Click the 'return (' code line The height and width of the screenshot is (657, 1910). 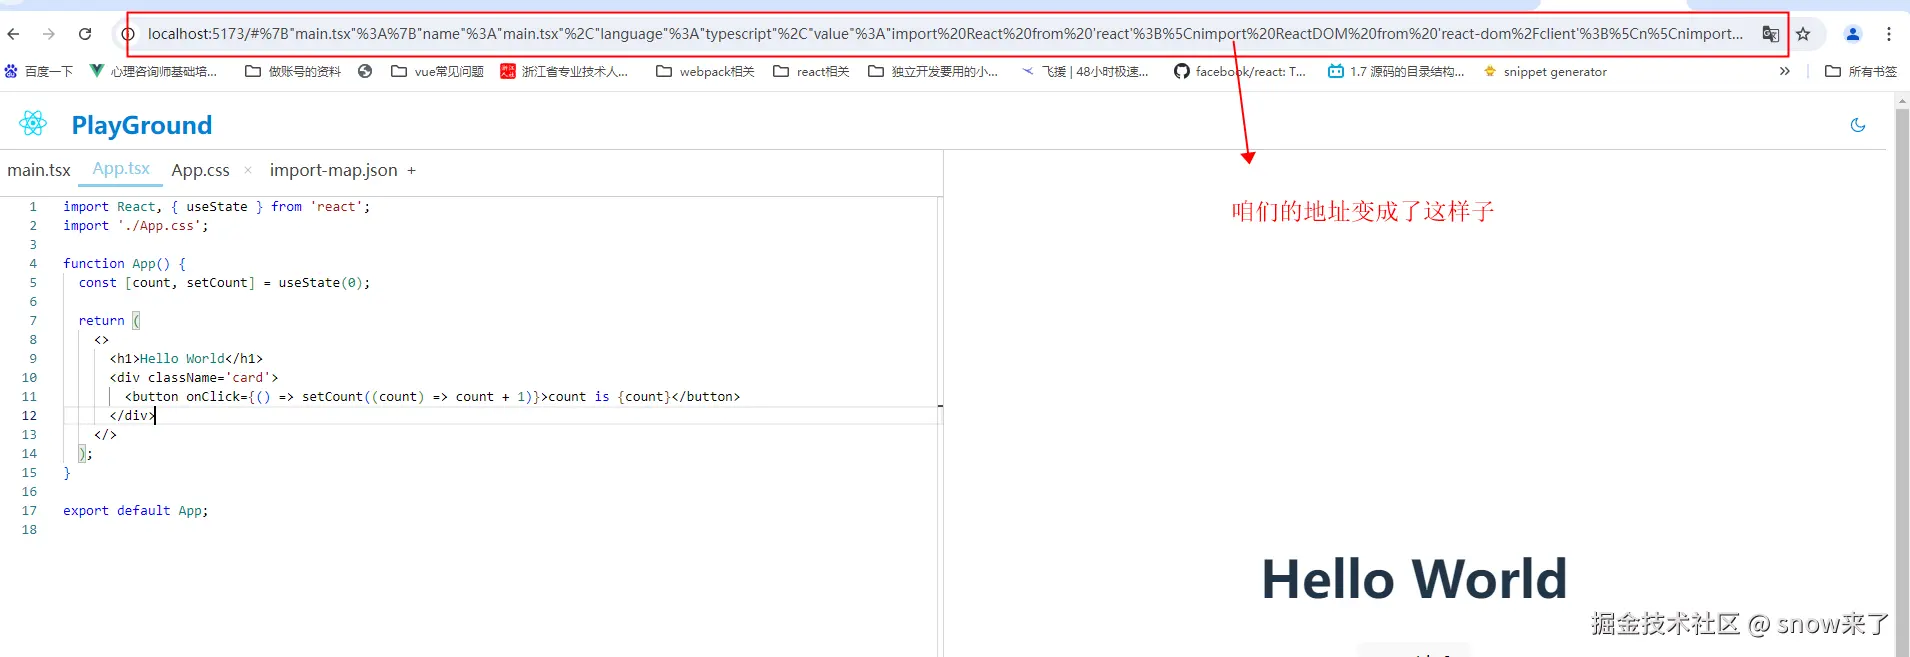pos(109,320)
